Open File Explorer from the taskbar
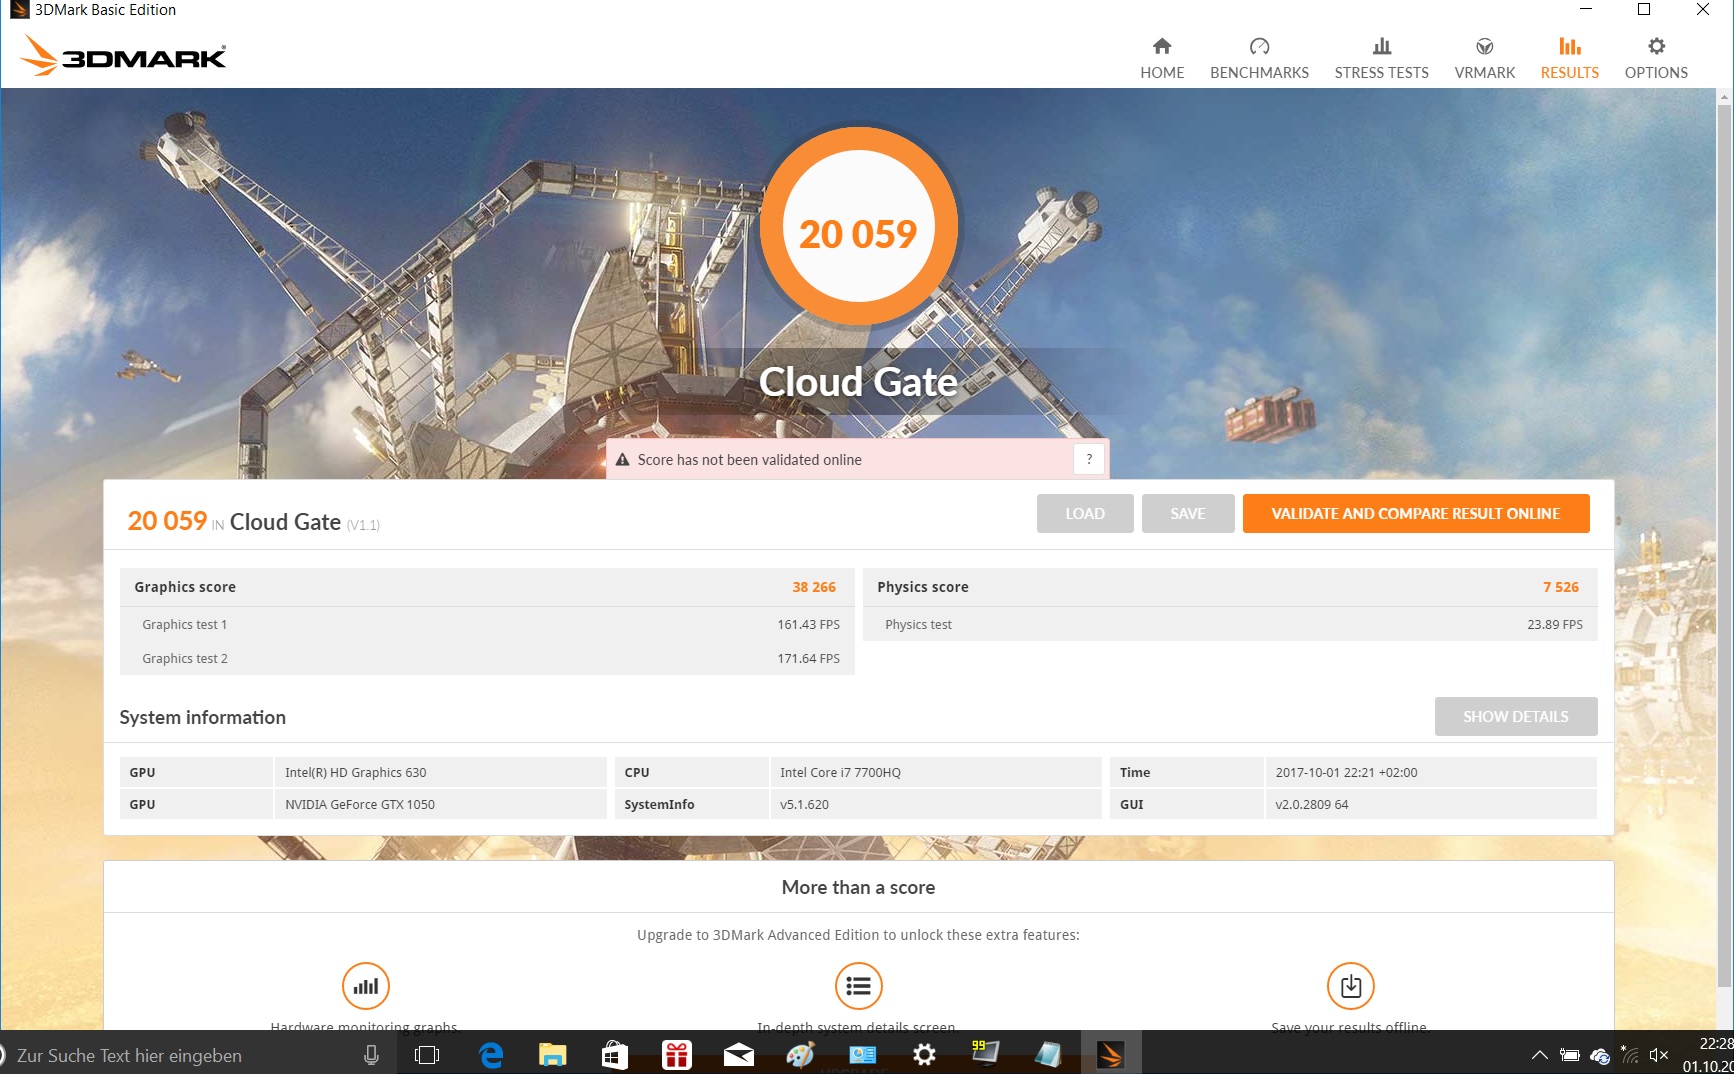This screenshot has width=1734, height=1074. [x=553, y=1055]
